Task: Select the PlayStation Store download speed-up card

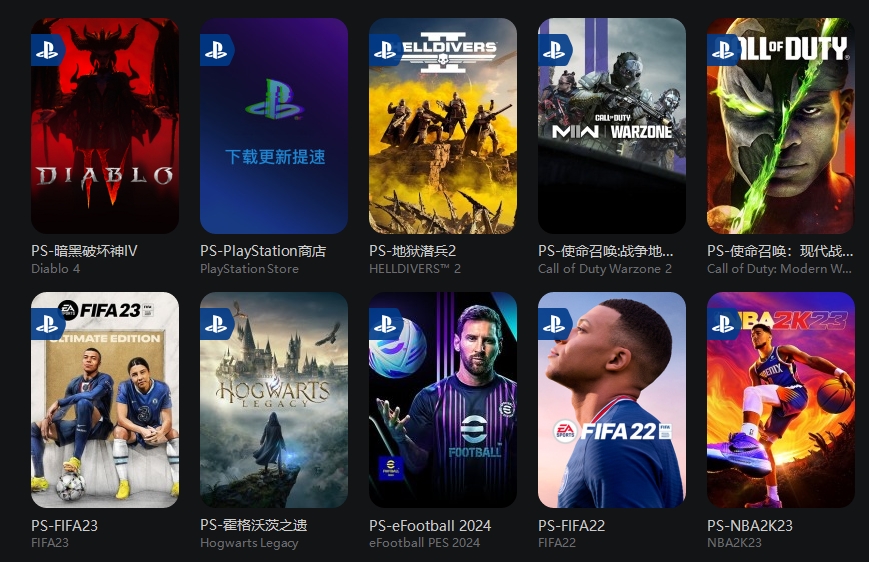Action: 274,126
